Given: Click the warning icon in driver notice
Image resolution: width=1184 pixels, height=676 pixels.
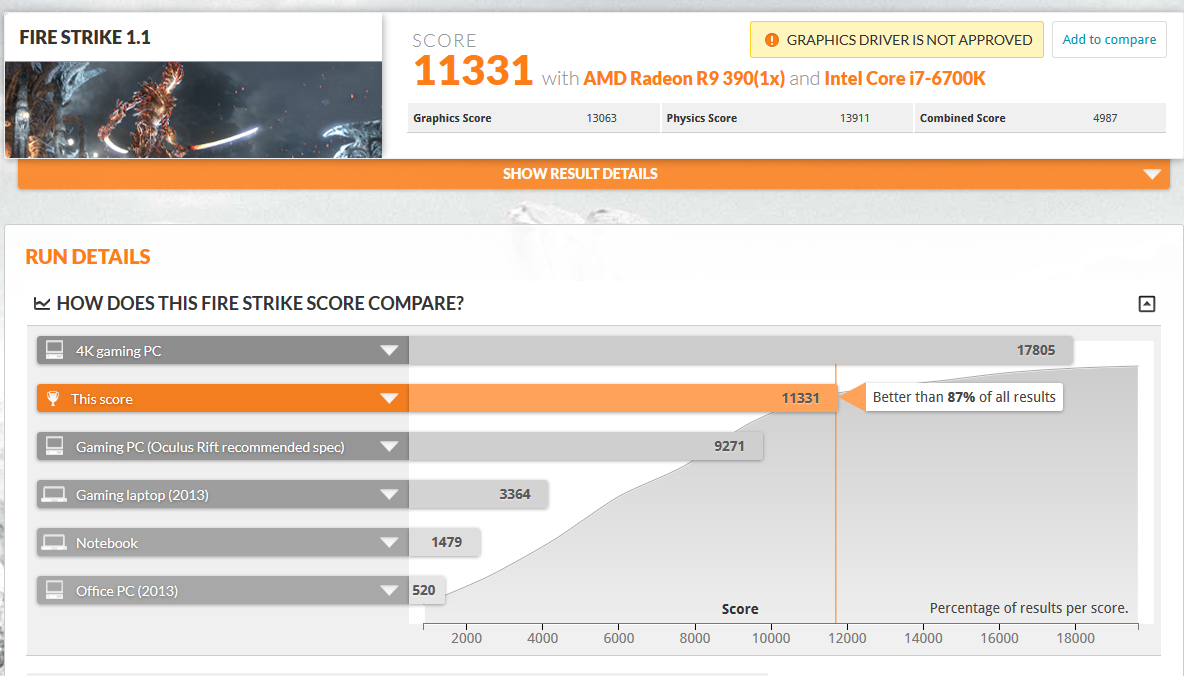Looking at the screenshot, I should point(771,40).
